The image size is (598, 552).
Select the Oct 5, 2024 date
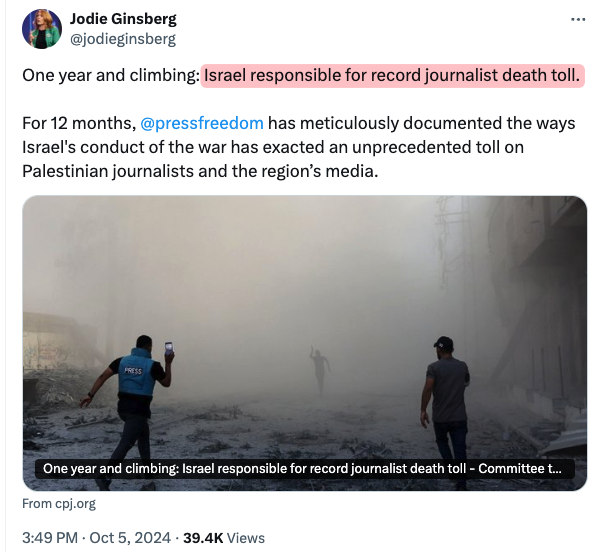(x=130, y=538)
